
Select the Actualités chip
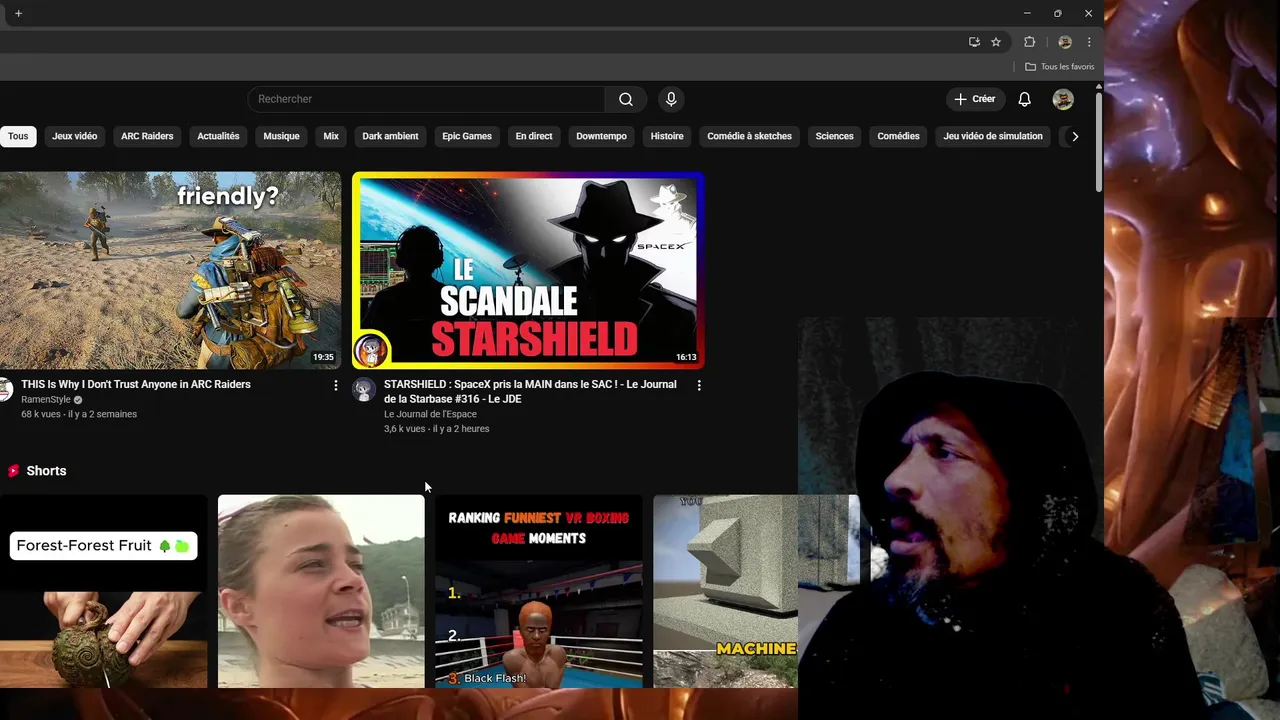pos(218,136)
